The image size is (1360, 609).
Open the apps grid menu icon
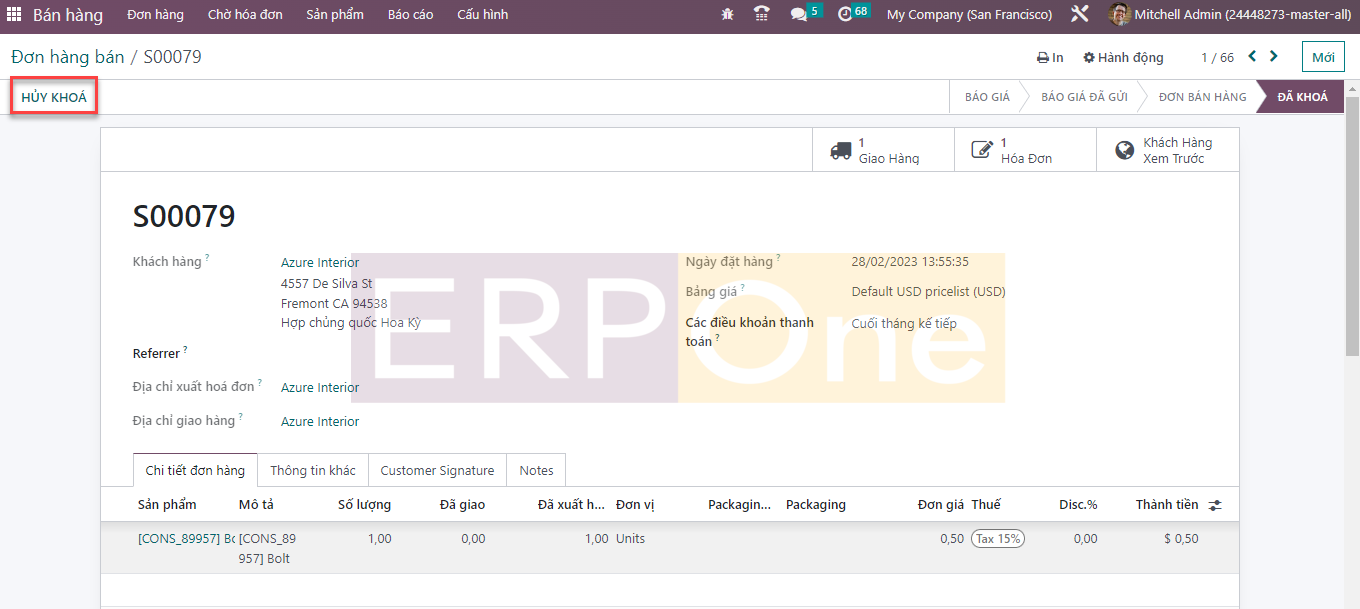[x=14, y=15]
